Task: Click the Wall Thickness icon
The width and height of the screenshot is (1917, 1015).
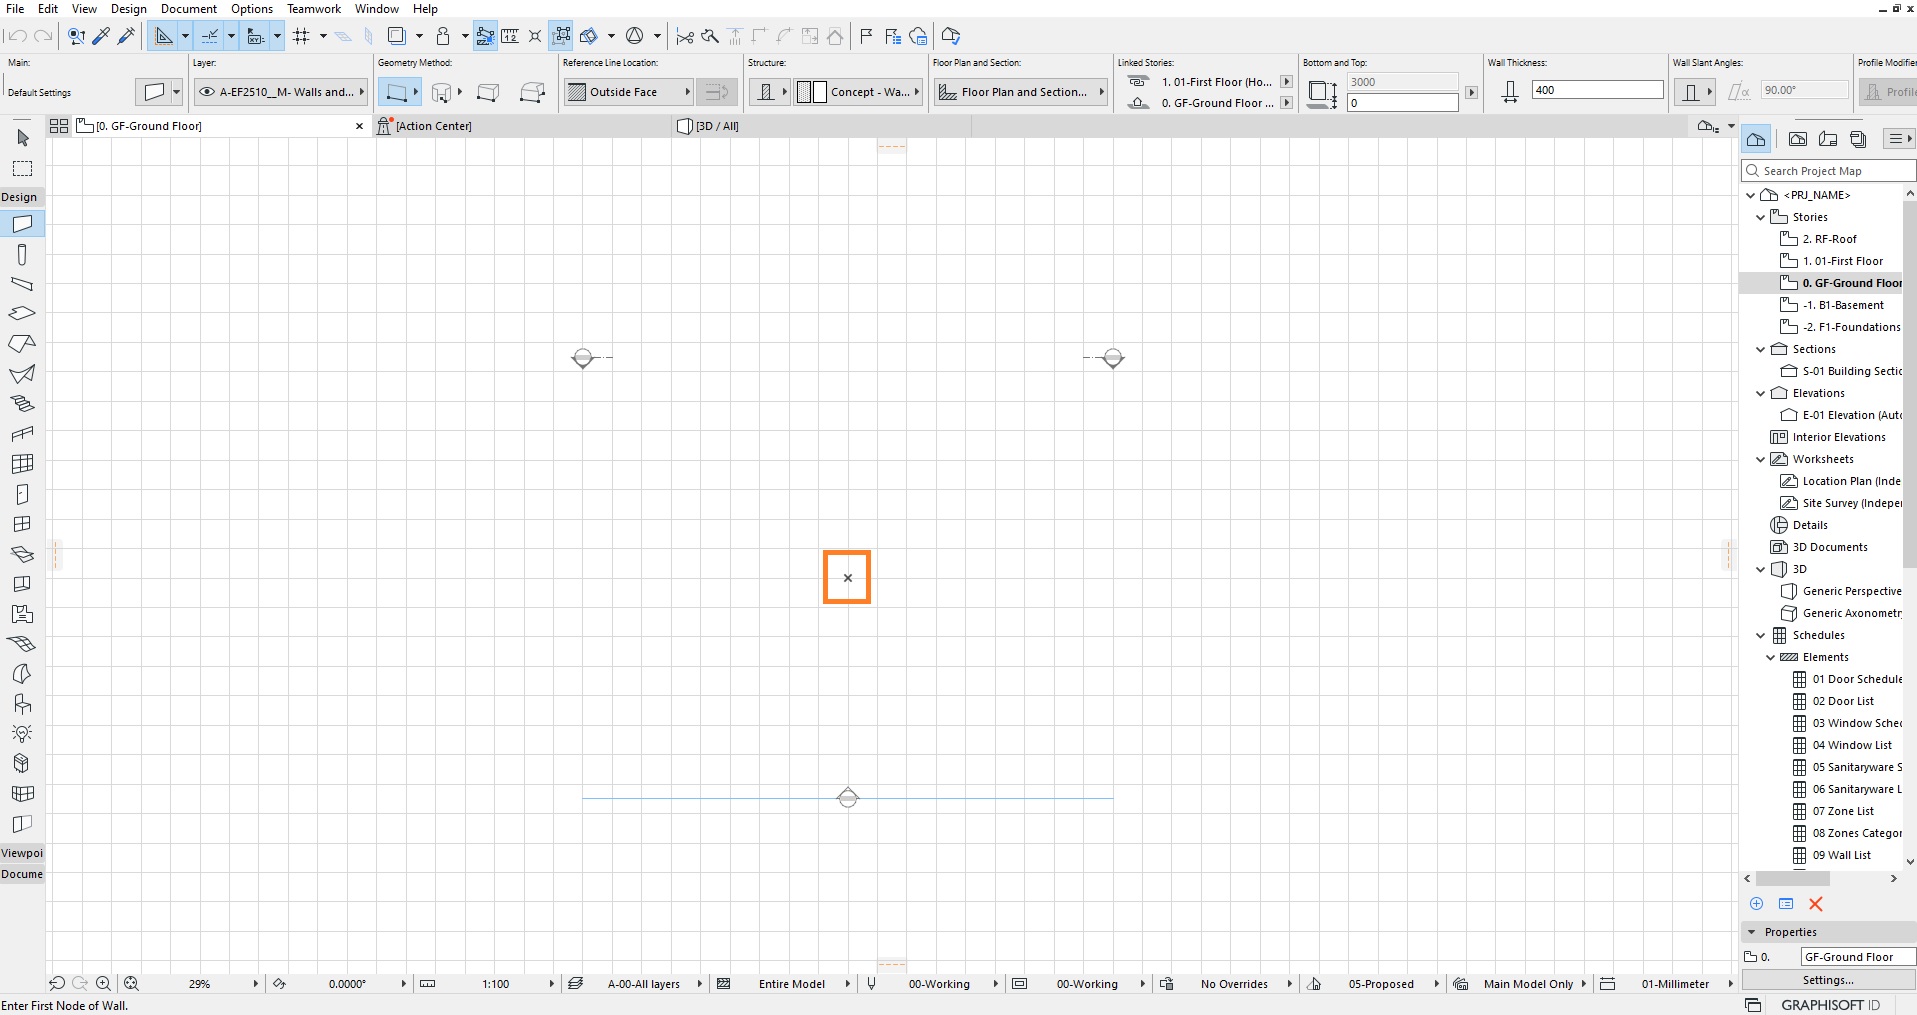Action: [1510, 92]
